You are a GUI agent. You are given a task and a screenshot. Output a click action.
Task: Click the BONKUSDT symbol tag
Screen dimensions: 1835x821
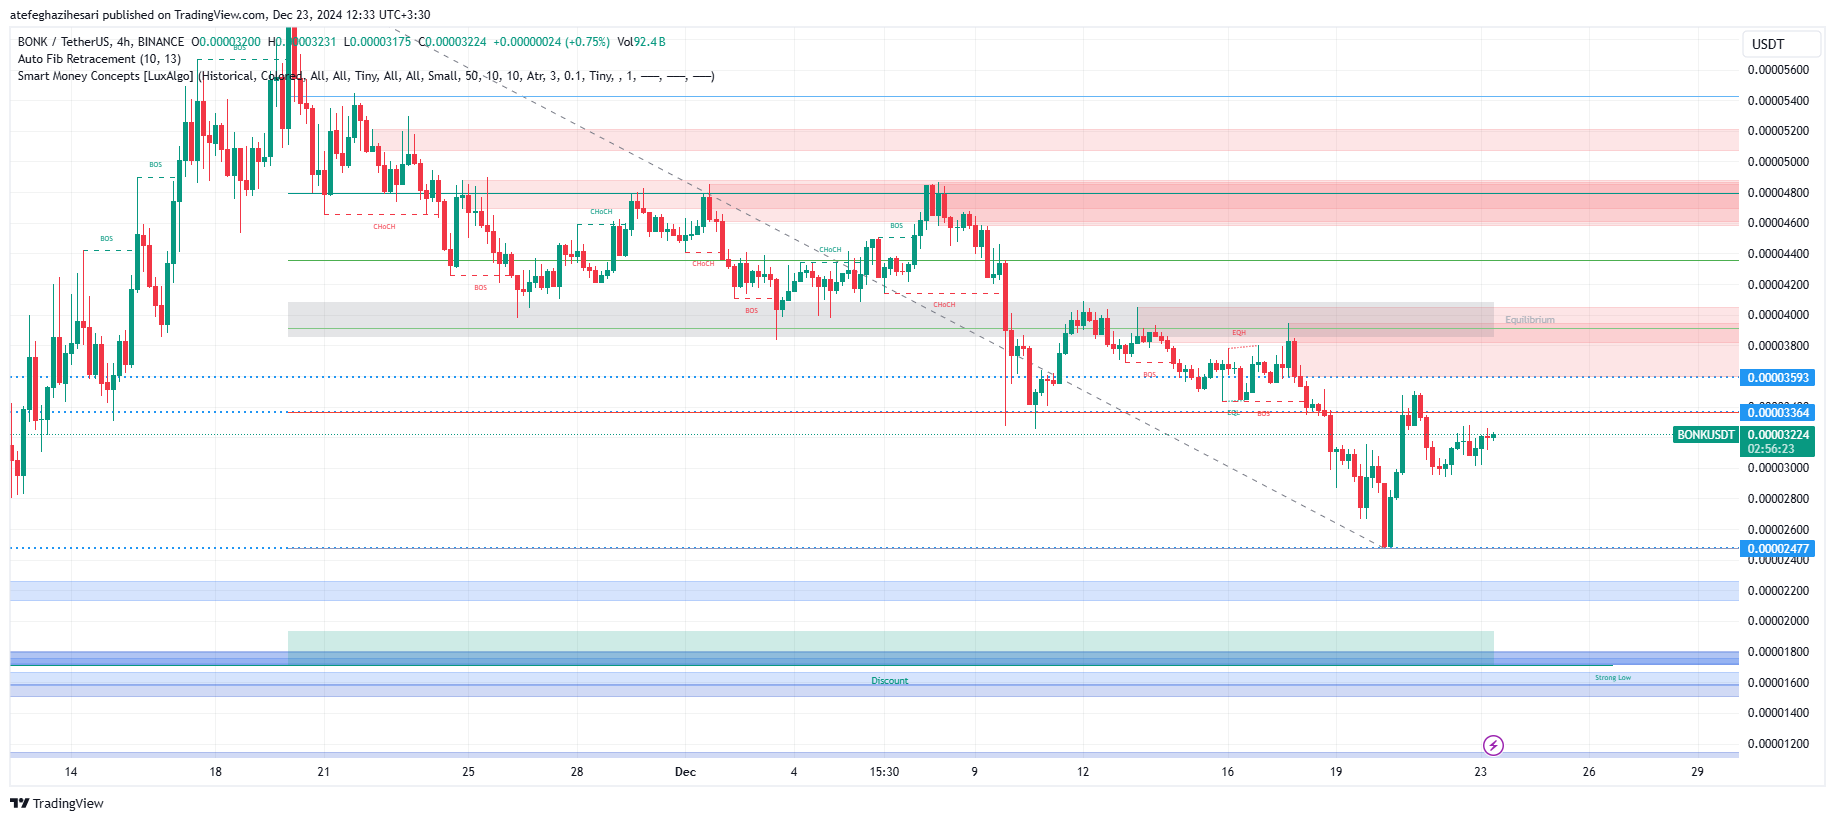pos(1706,435)
